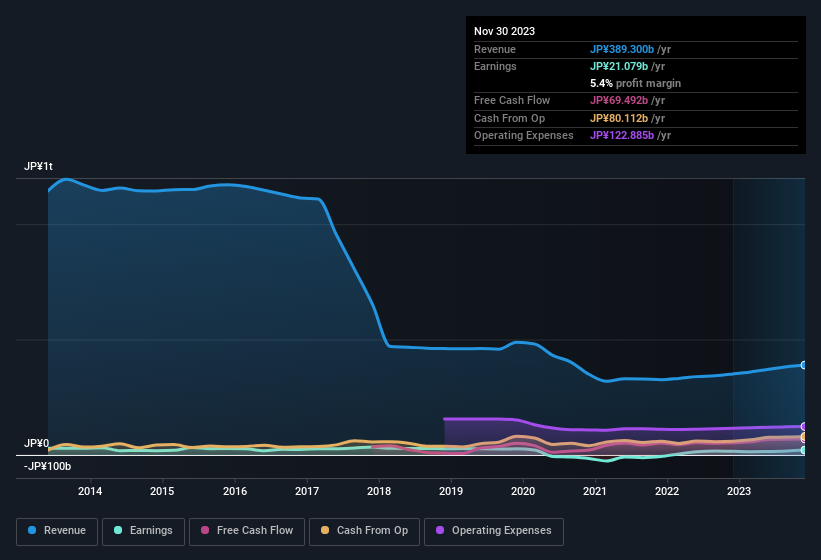Click the JP¥389.300b revenue value in tooltip
The height and width of the screenshot is (560, 821).
pos(622,49)
